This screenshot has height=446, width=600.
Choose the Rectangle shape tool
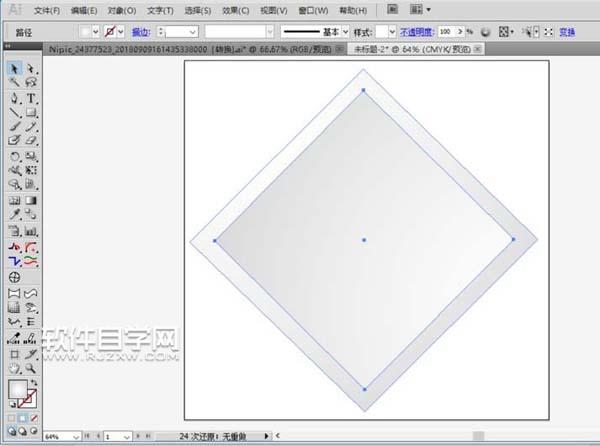pos(31,112)
